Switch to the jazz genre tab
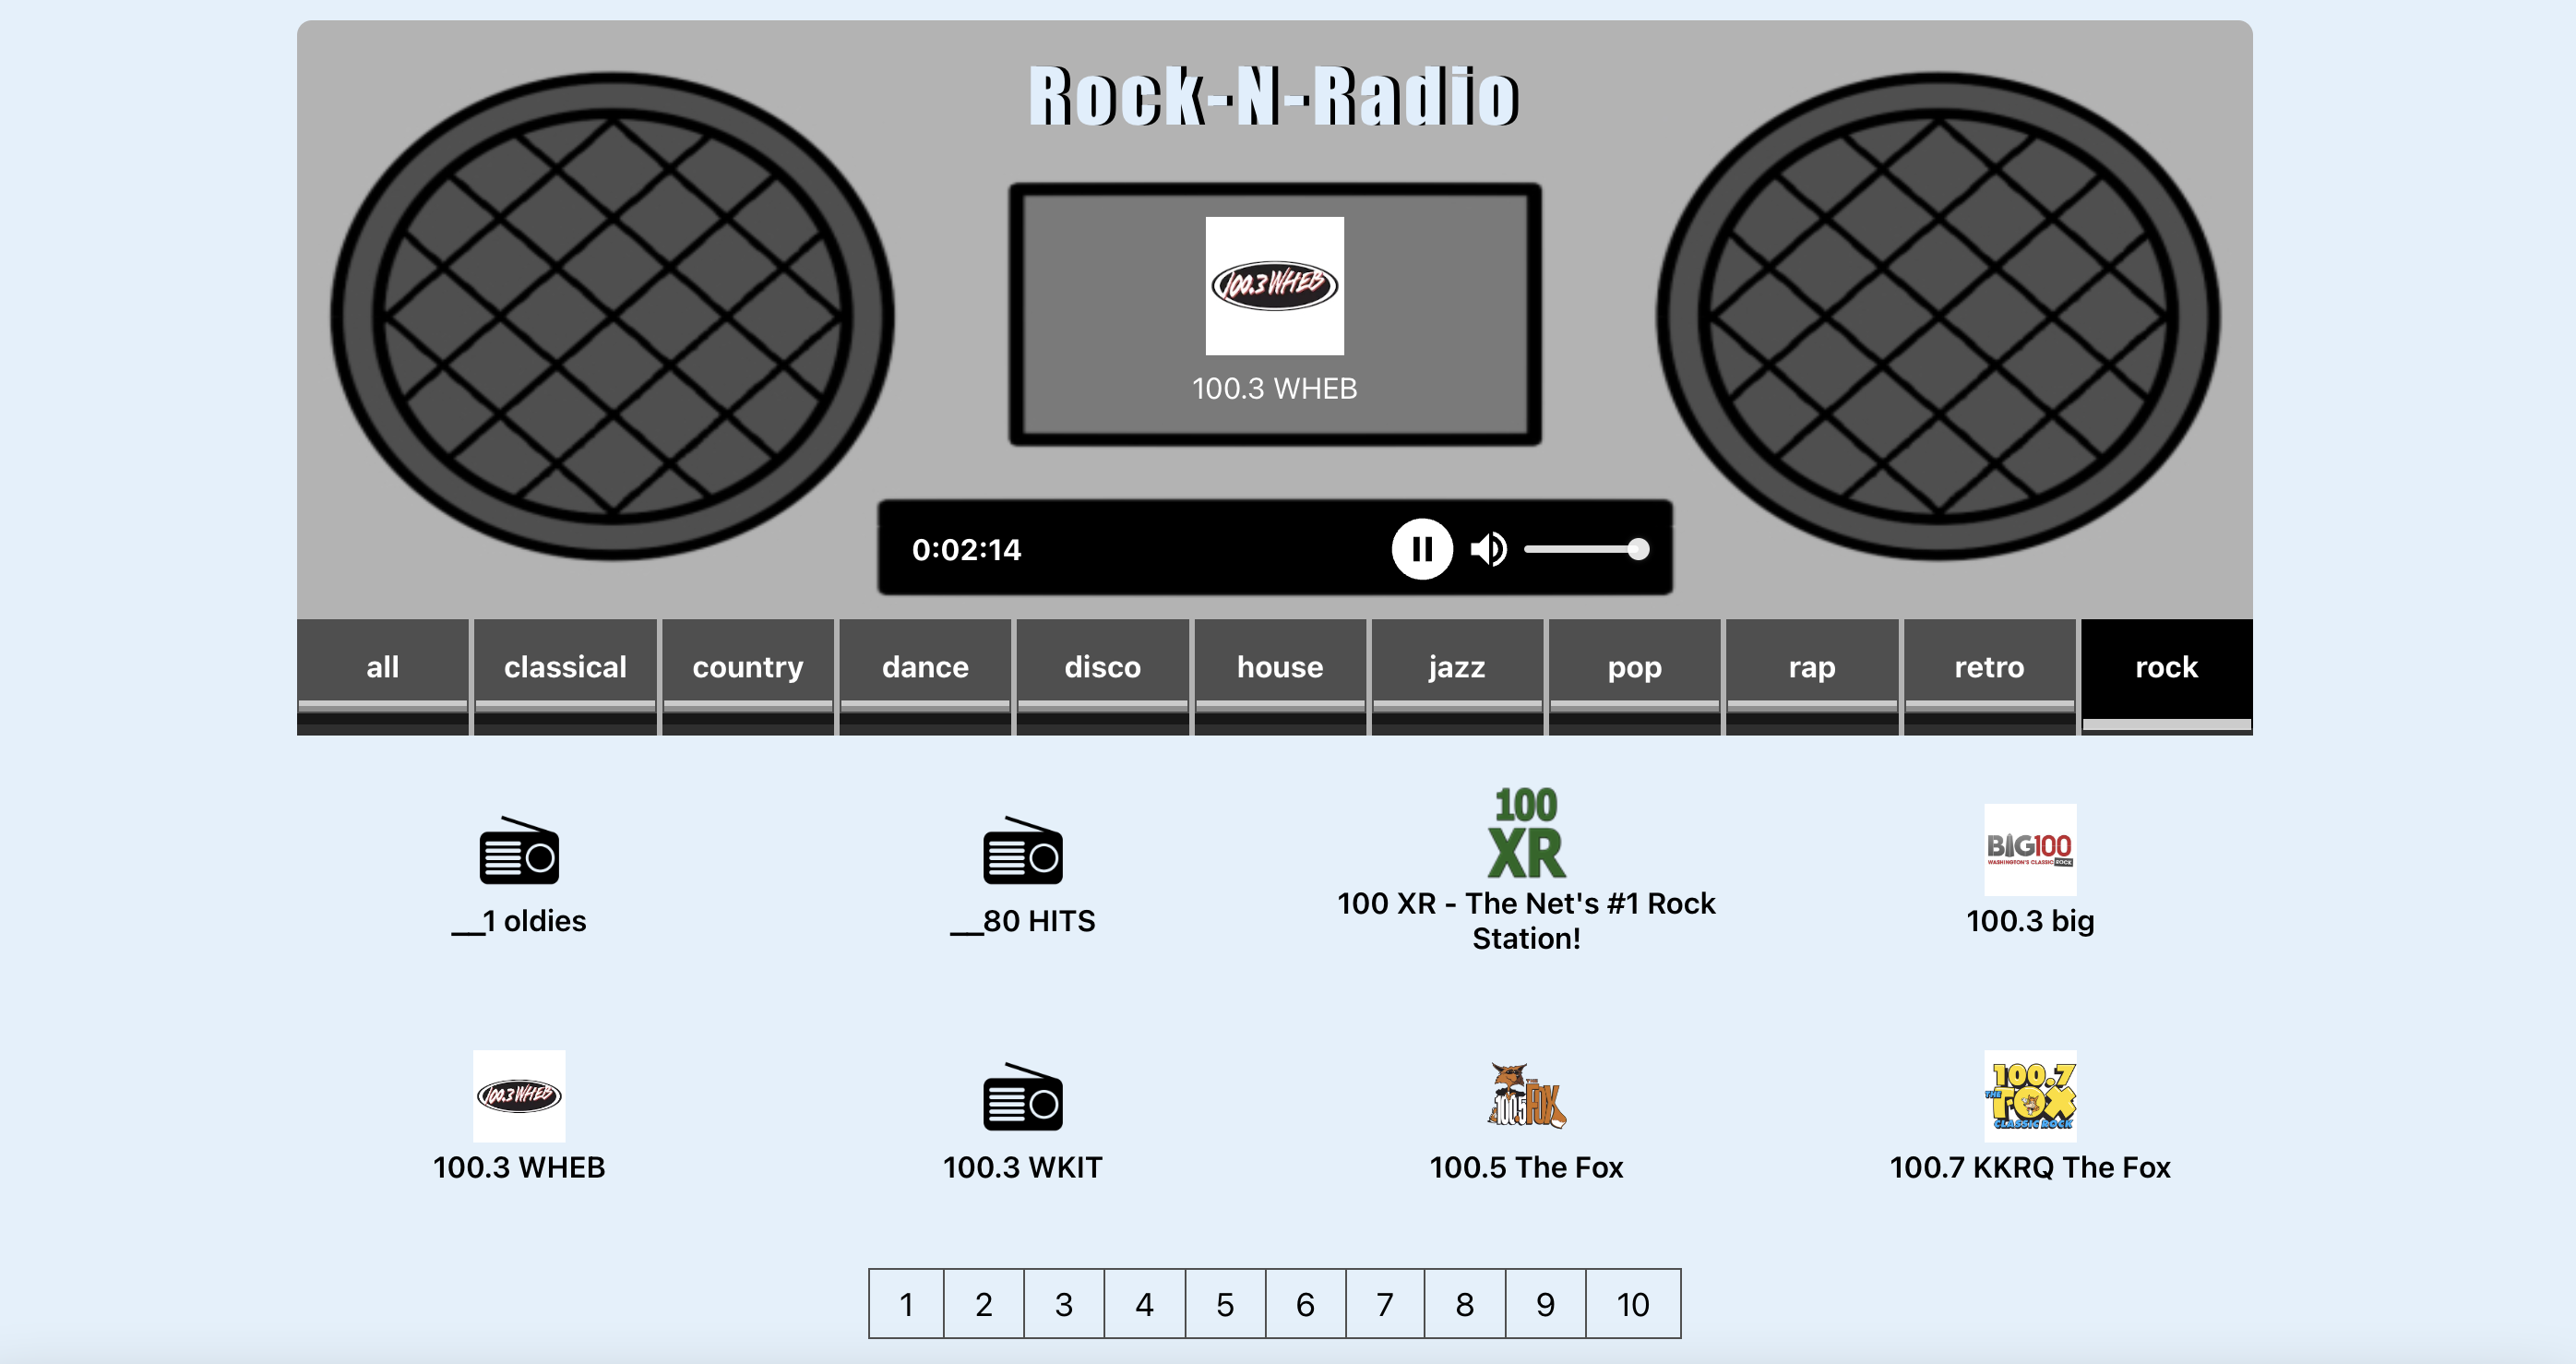Image resolution: width=2576 pixels, height=1364 pixels. (x=1457, y=666)
